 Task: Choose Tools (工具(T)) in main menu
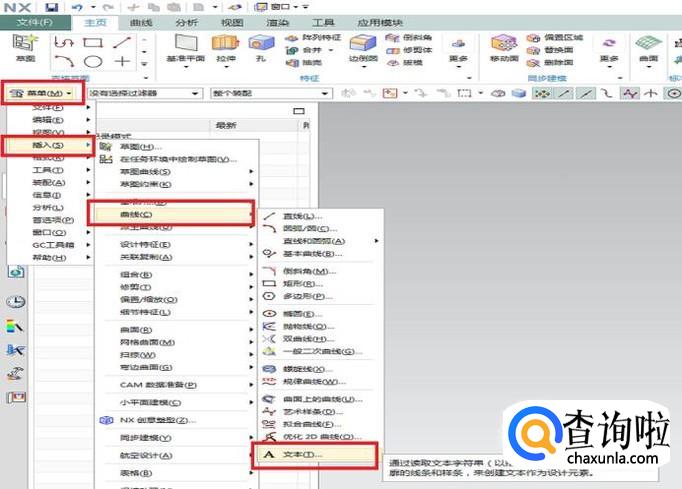48,170
